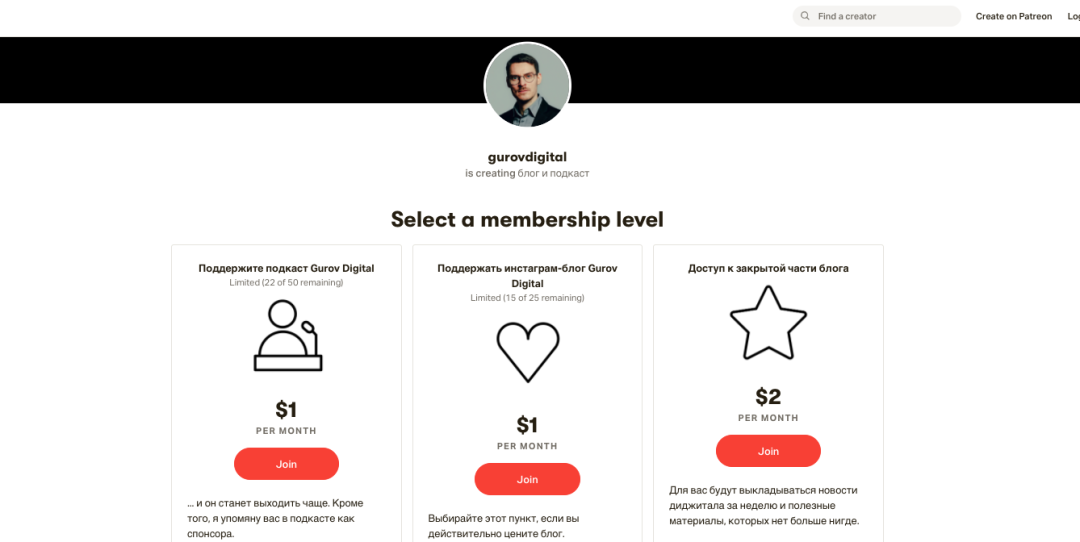Click the Log in link in the header

[x=1073, y=16]
